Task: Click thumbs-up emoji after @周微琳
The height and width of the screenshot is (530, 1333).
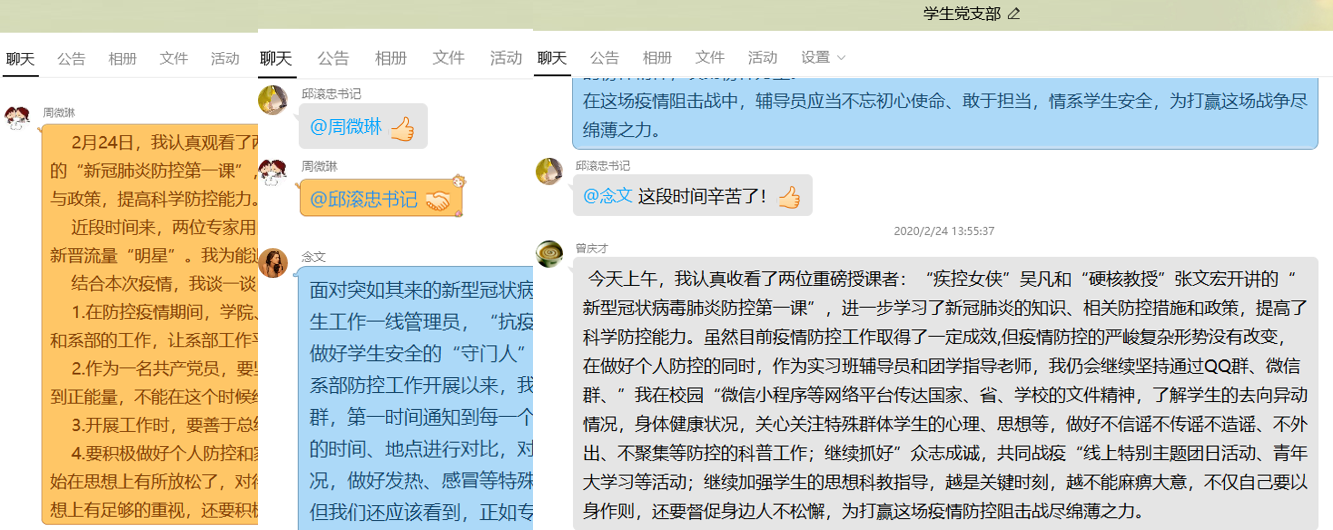Action: pos(402,128)
